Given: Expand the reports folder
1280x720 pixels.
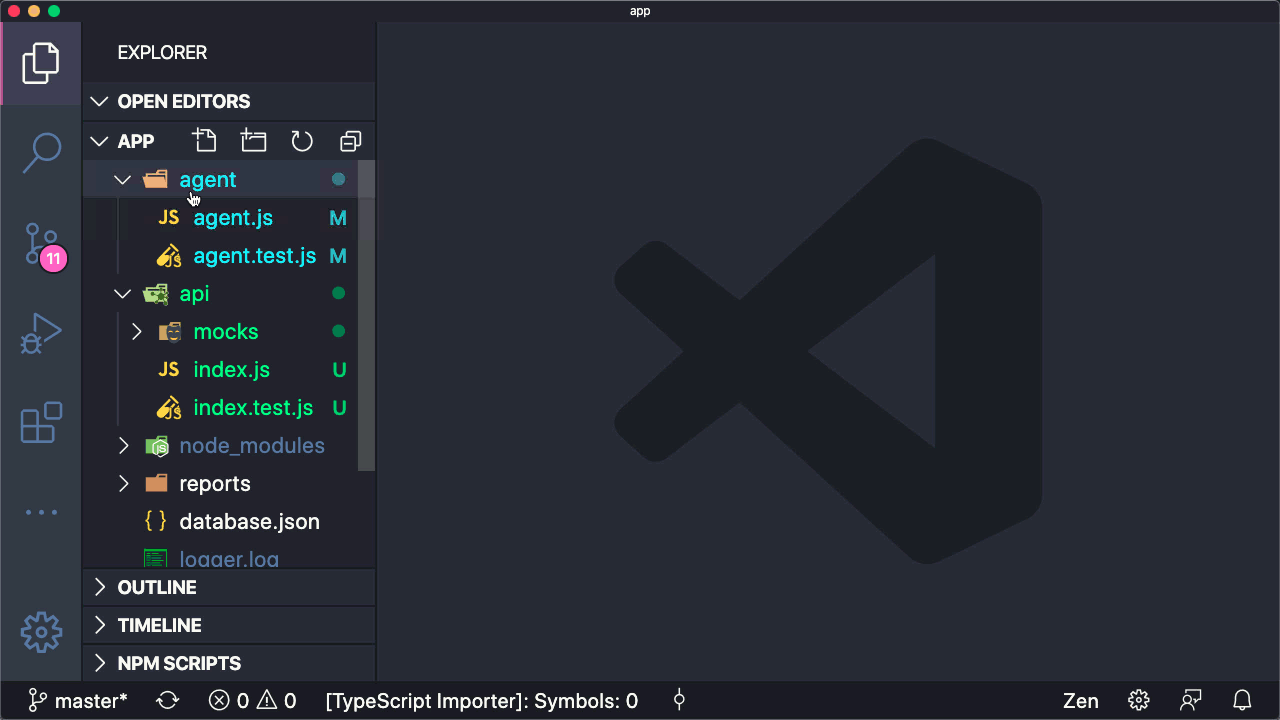Looking at the screenshot, I should [123, 484].
